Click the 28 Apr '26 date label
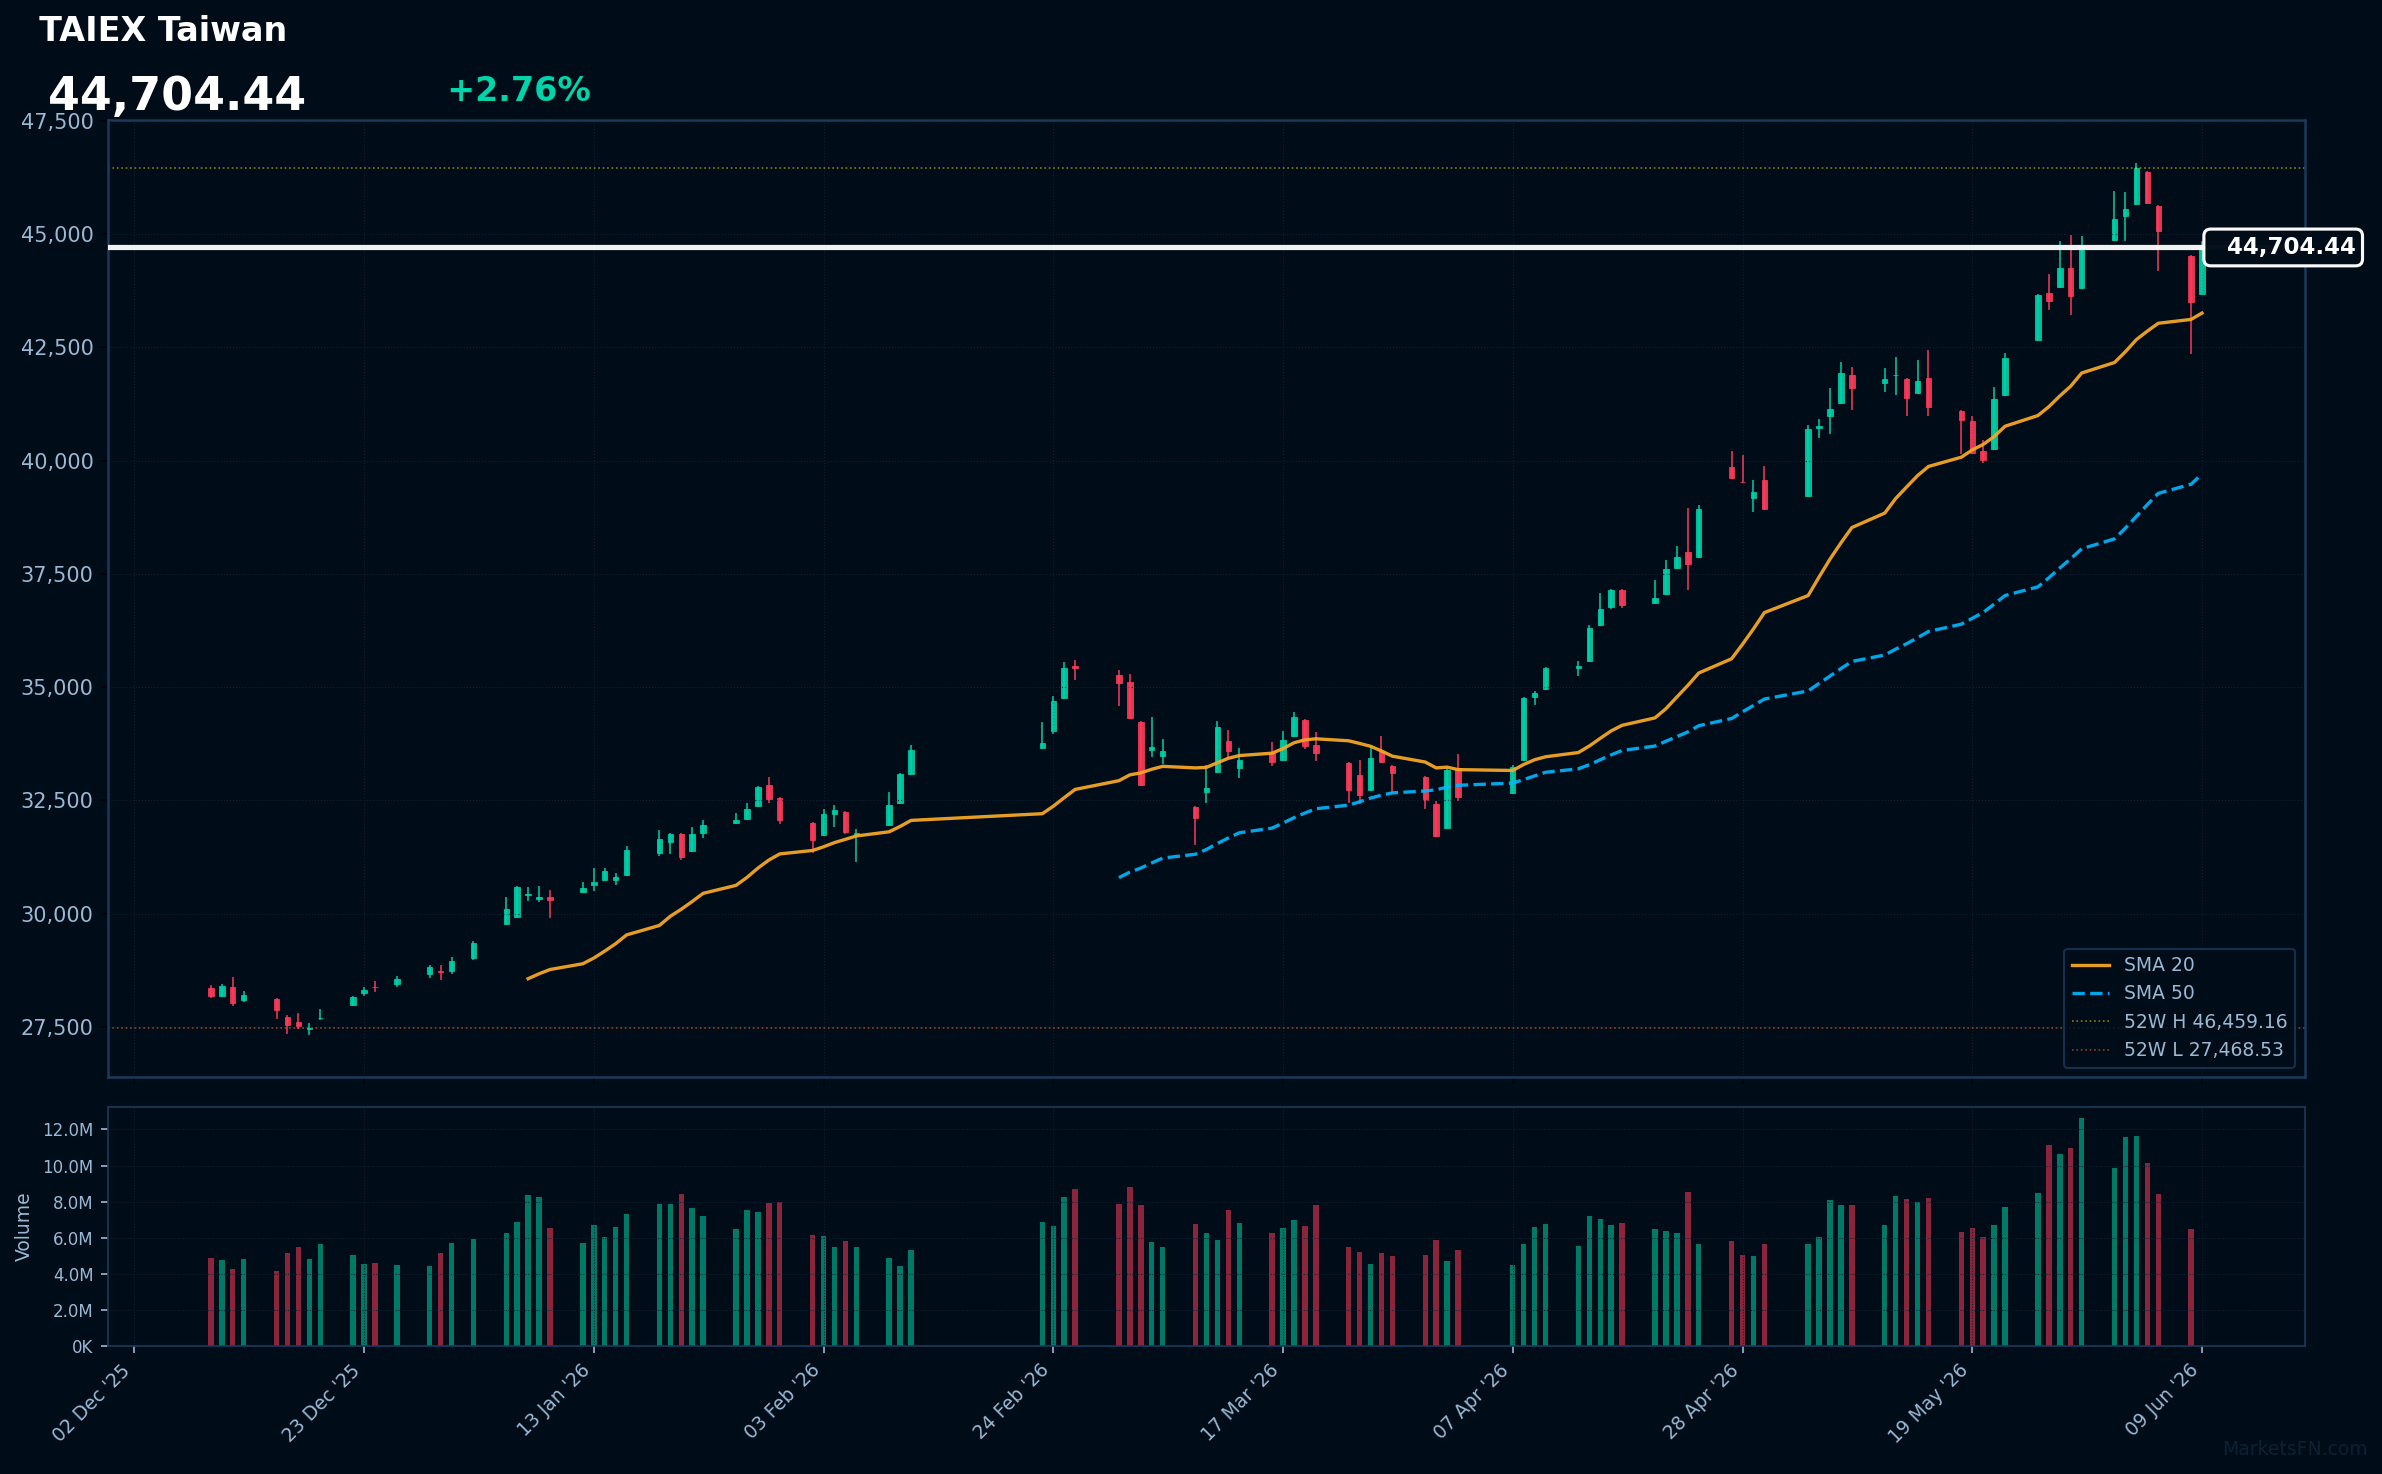The image size is (2382, 1474). 1700,1402
